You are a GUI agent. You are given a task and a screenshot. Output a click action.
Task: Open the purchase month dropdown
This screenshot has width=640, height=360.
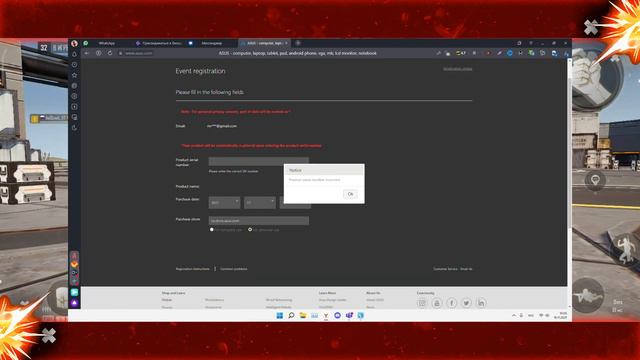(x=260, y=202)
